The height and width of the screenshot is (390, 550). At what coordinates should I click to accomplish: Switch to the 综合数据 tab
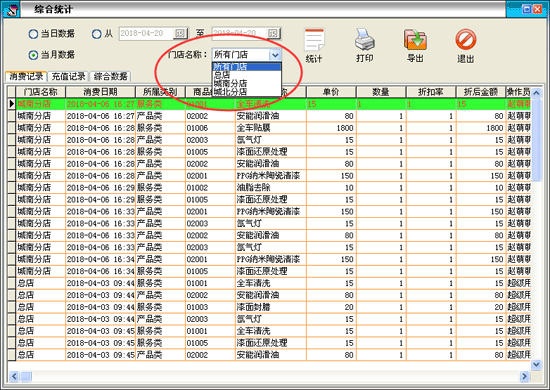110,76
